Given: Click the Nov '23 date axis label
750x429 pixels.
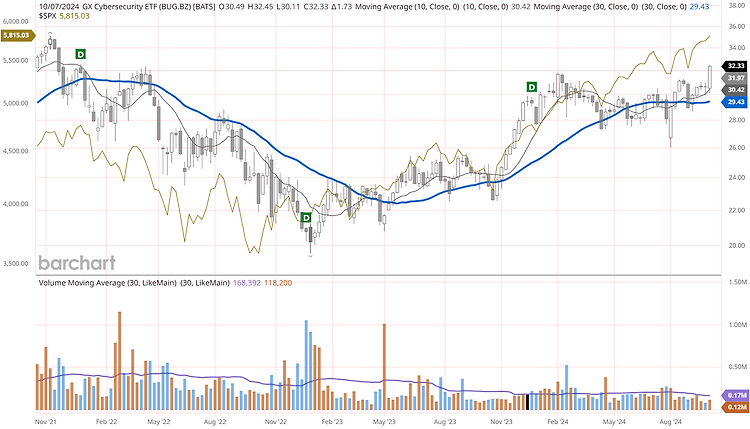Looking at the screenshot, I should click(x=501, y=422).
